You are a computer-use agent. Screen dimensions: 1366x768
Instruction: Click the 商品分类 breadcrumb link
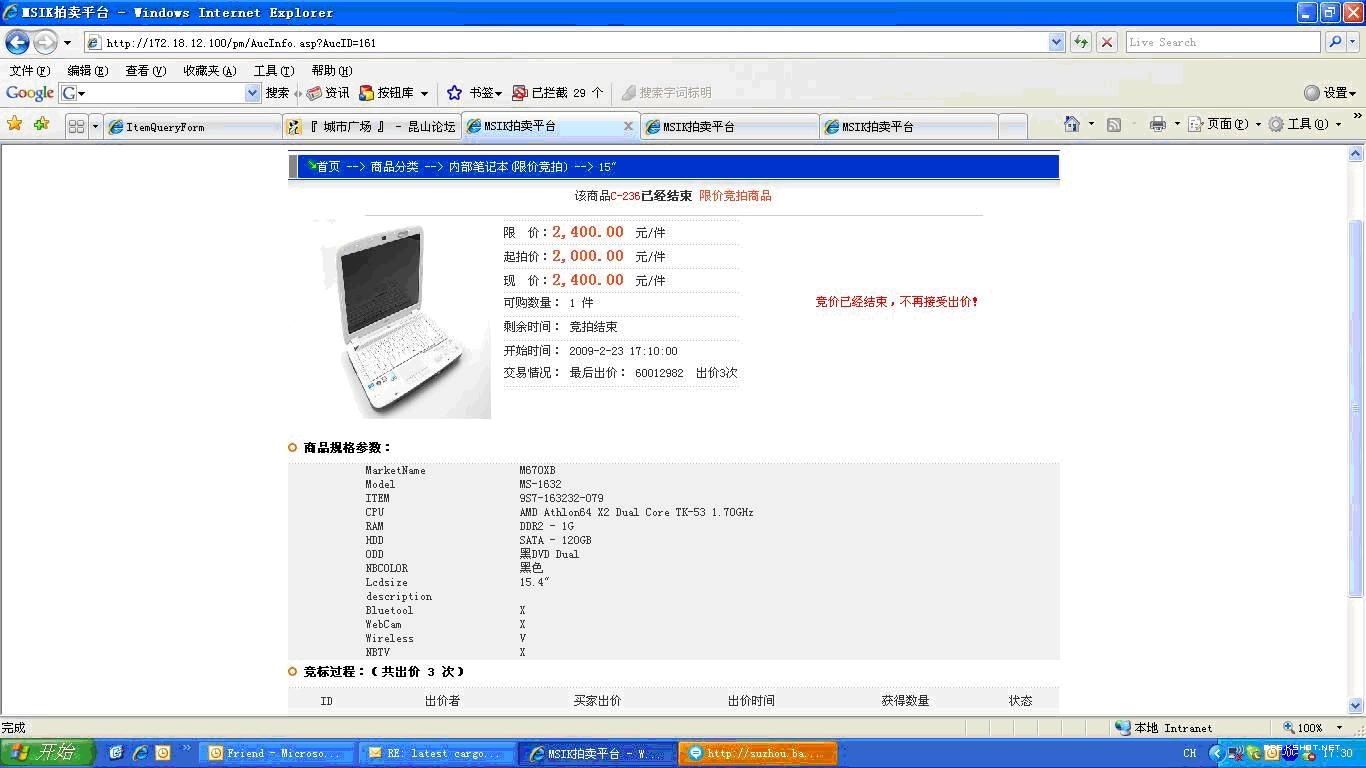click(394, 167)
